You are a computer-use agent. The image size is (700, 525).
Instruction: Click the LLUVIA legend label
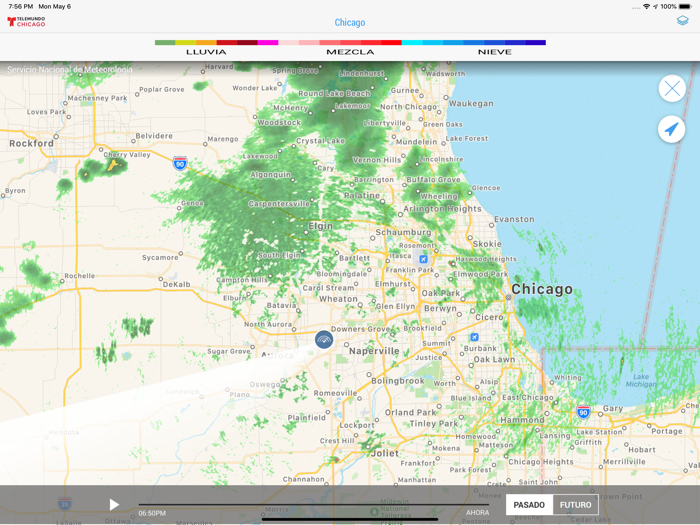[206, 52]
